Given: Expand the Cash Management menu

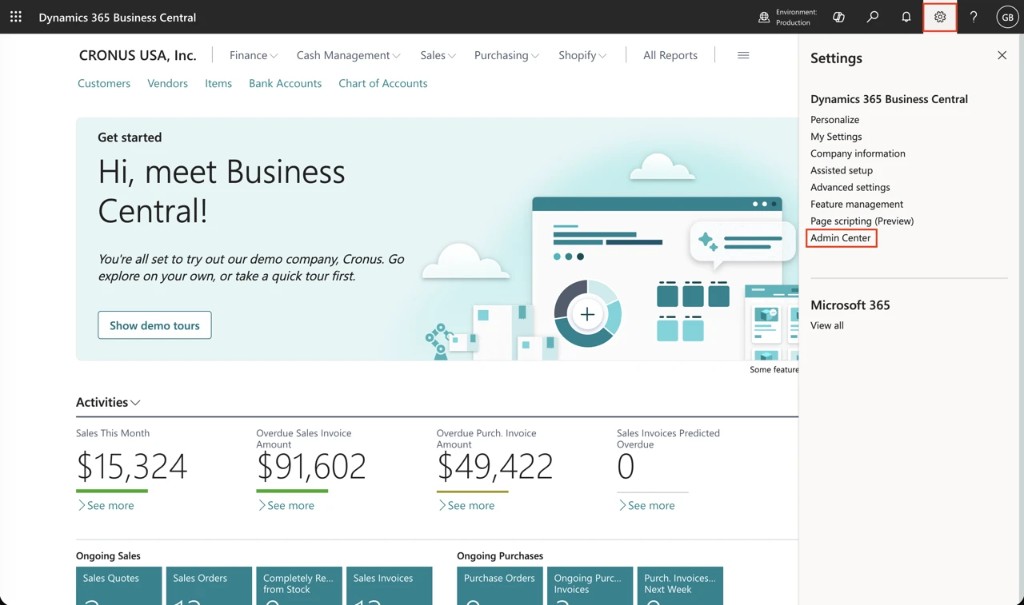Looking at the screenshot, I should coord(348,56).
